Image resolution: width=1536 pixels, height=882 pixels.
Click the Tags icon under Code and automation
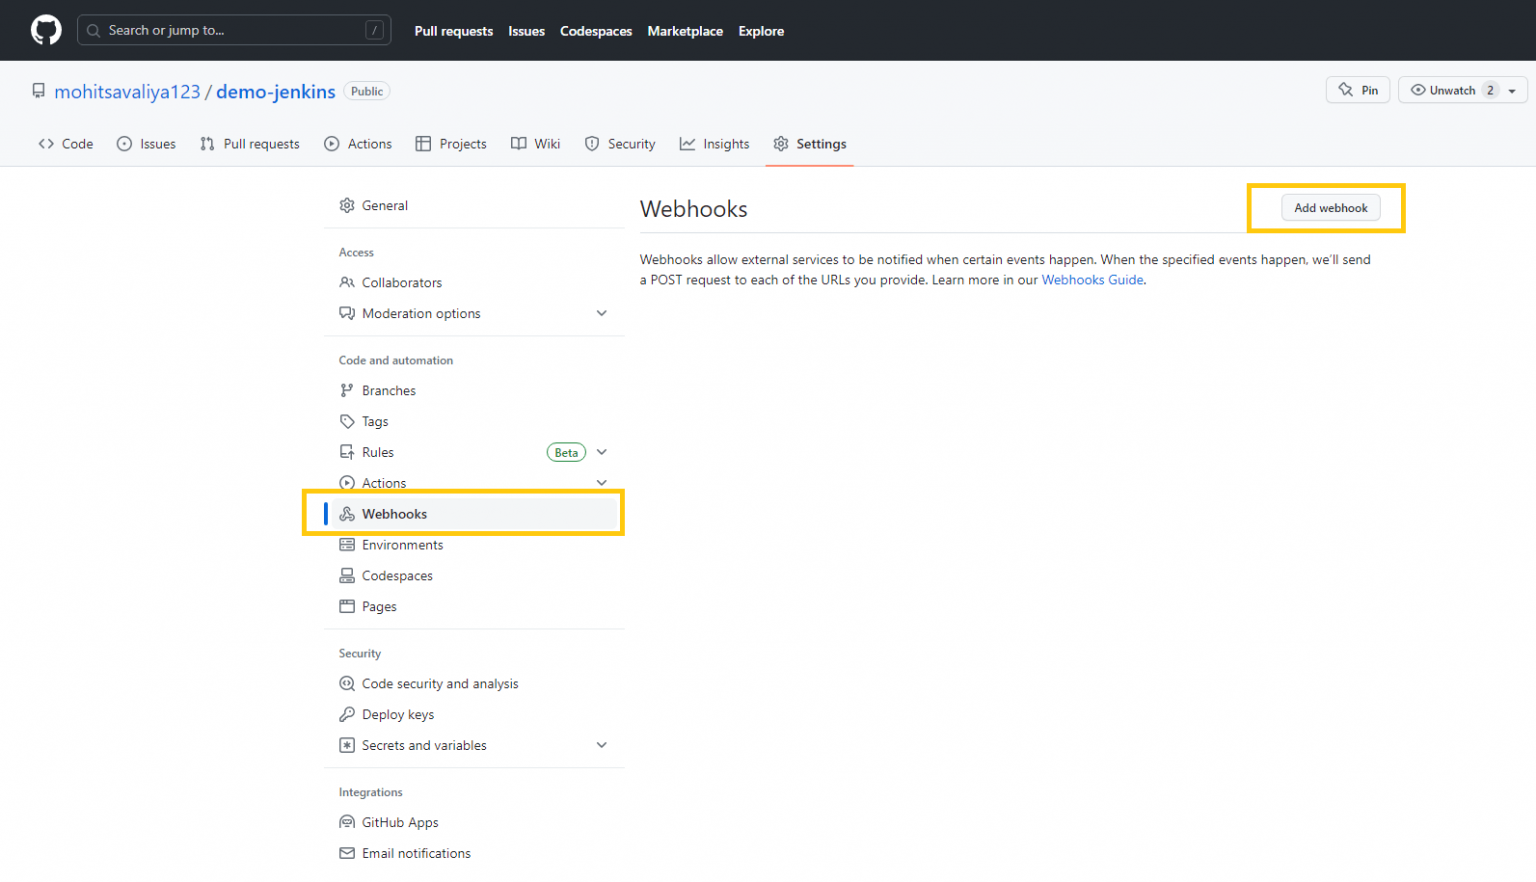346,421
